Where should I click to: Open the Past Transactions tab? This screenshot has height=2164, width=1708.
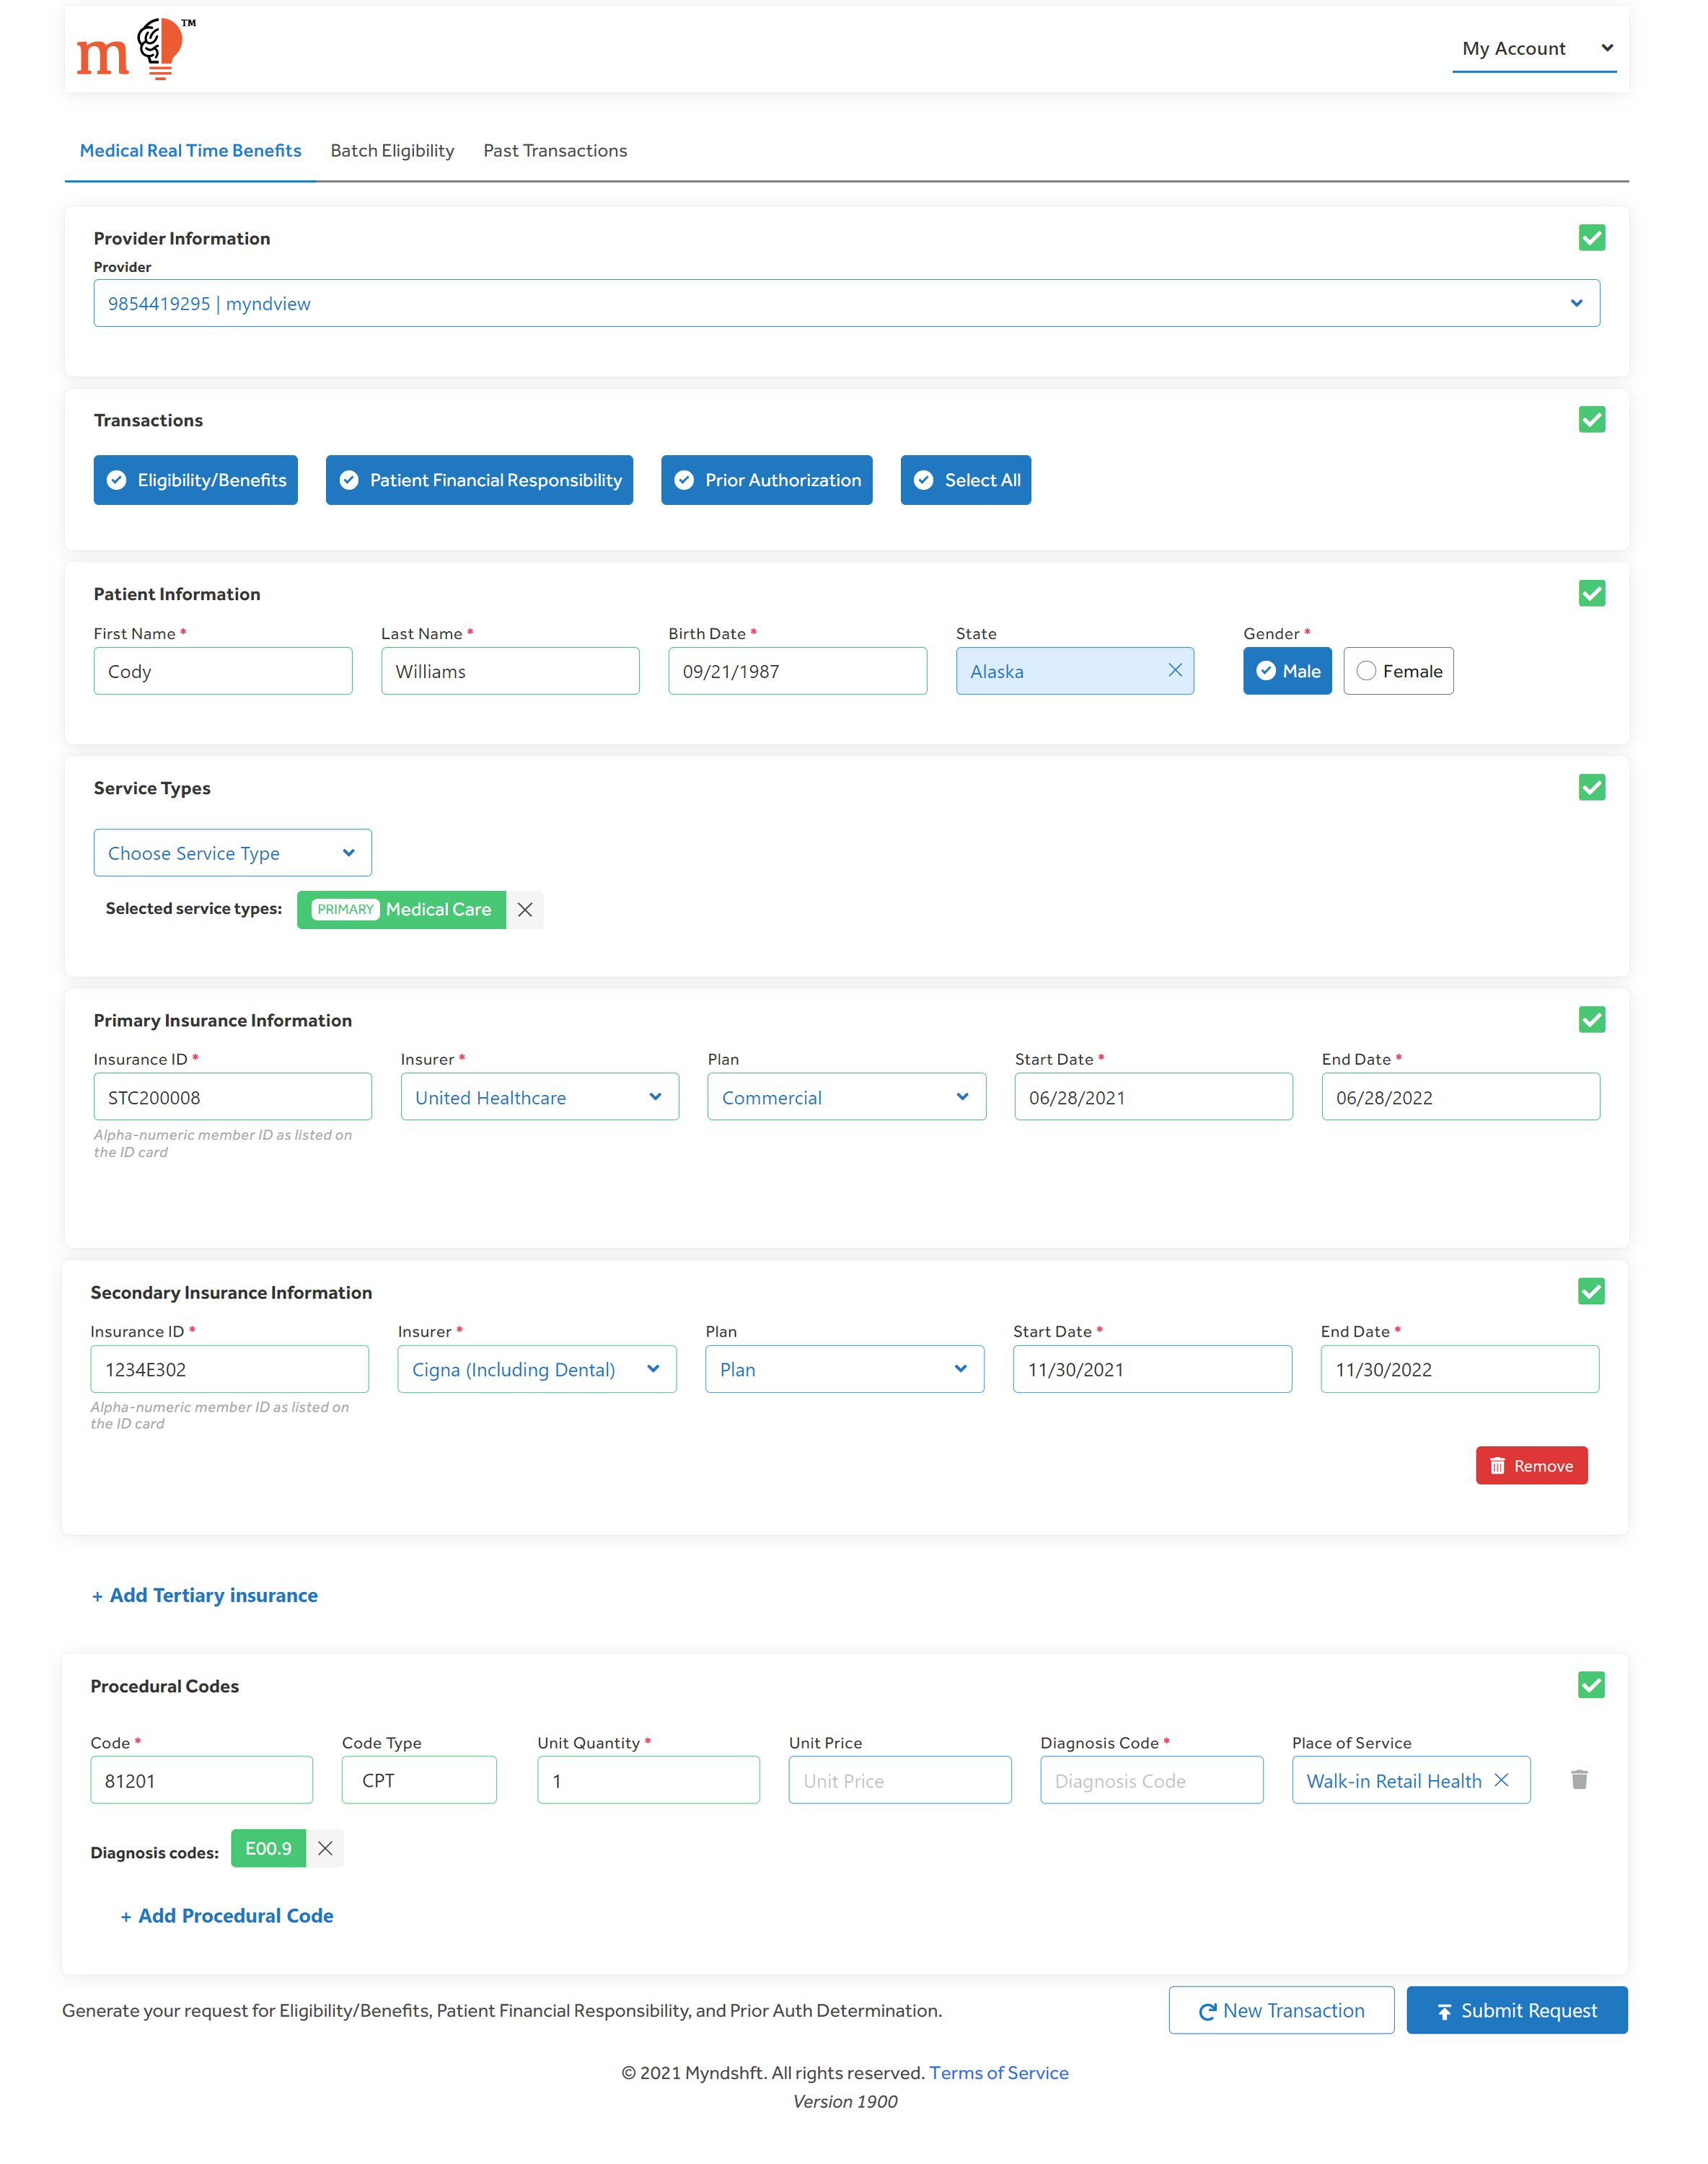pyautogui.click(x=555, y=151)
